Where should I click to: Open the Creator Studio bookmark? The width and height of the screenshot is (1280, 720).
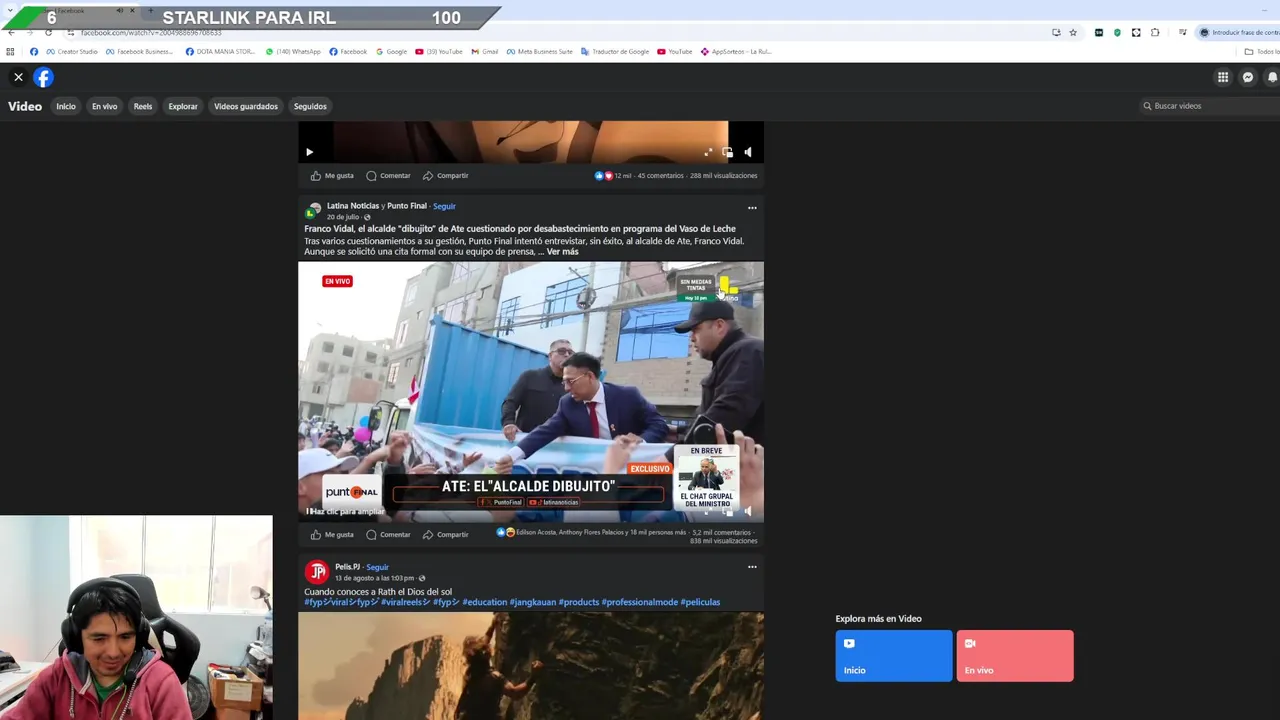pyautogui.click(x=72, y=52)
